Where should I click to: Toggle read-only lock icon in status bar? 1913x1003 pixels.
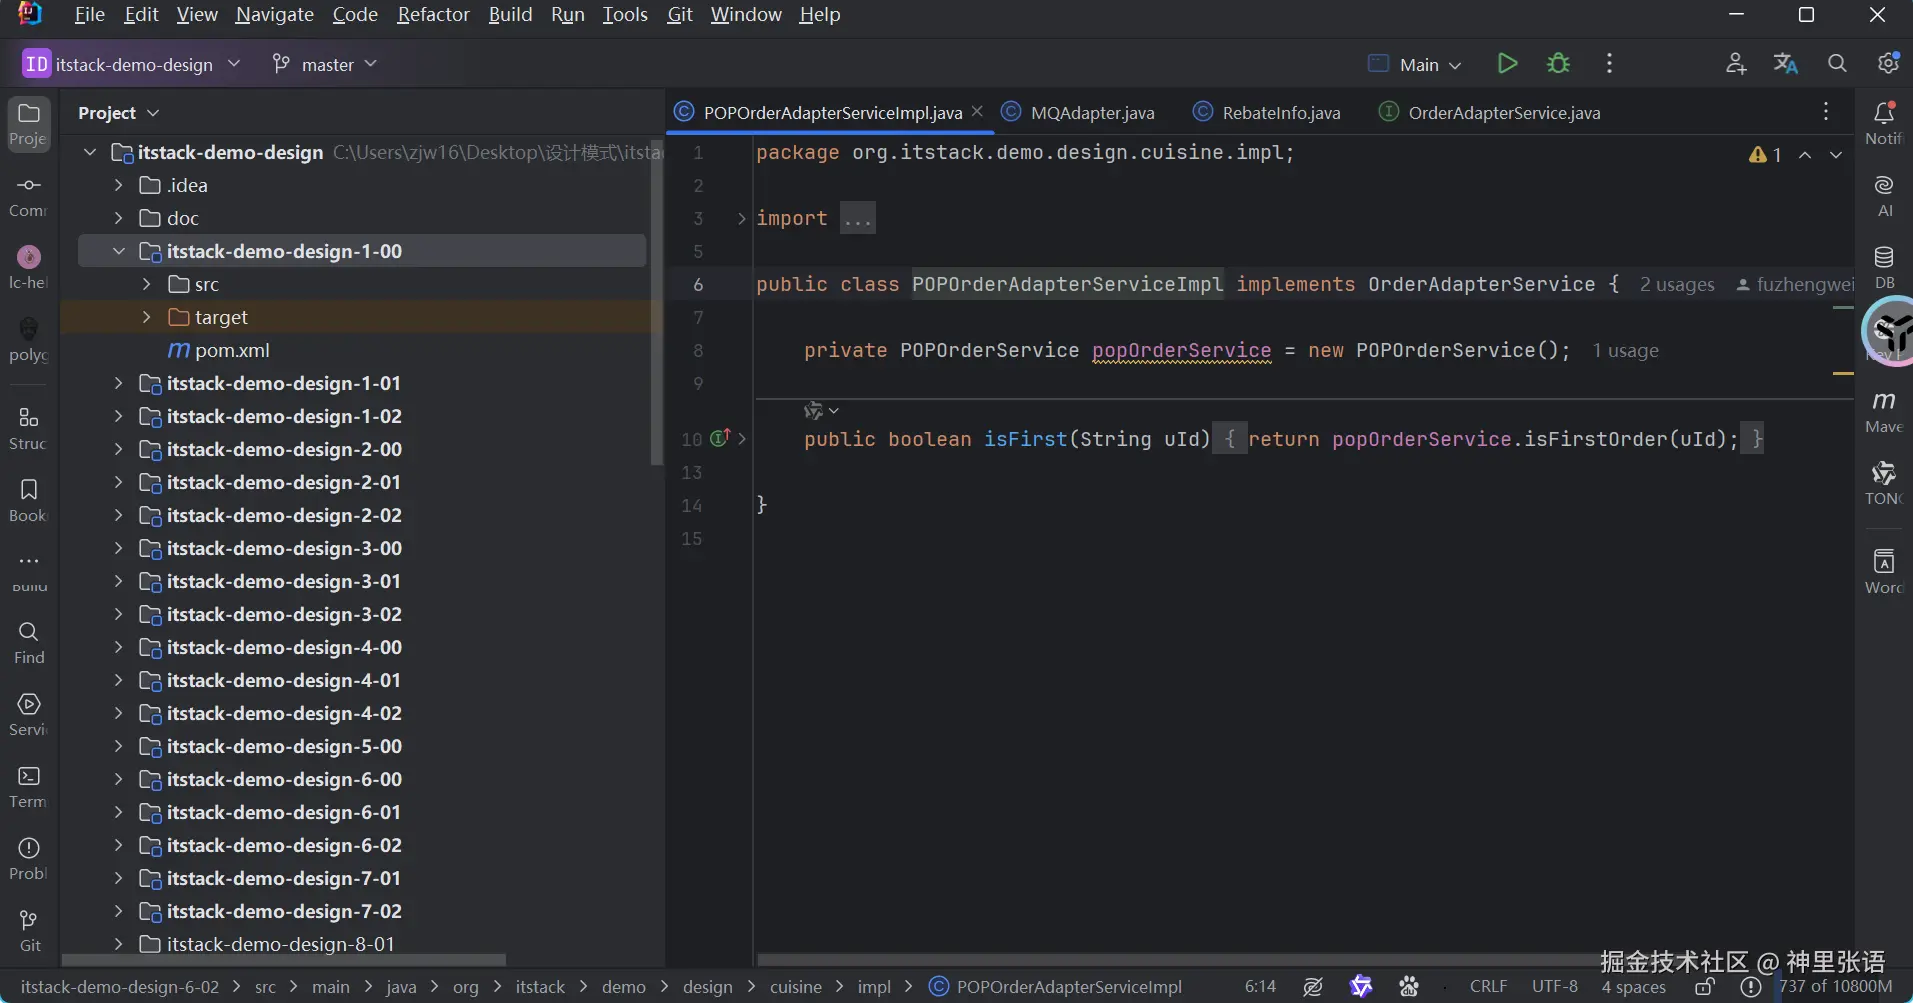pos(1705,987)
